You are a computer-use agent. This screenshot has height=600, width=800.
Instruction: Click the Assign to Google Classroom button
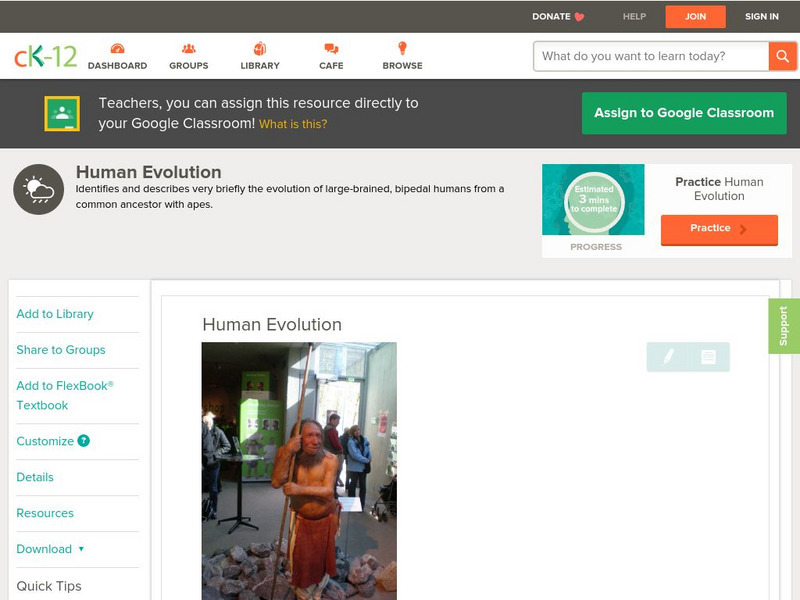tap(684, 113)
